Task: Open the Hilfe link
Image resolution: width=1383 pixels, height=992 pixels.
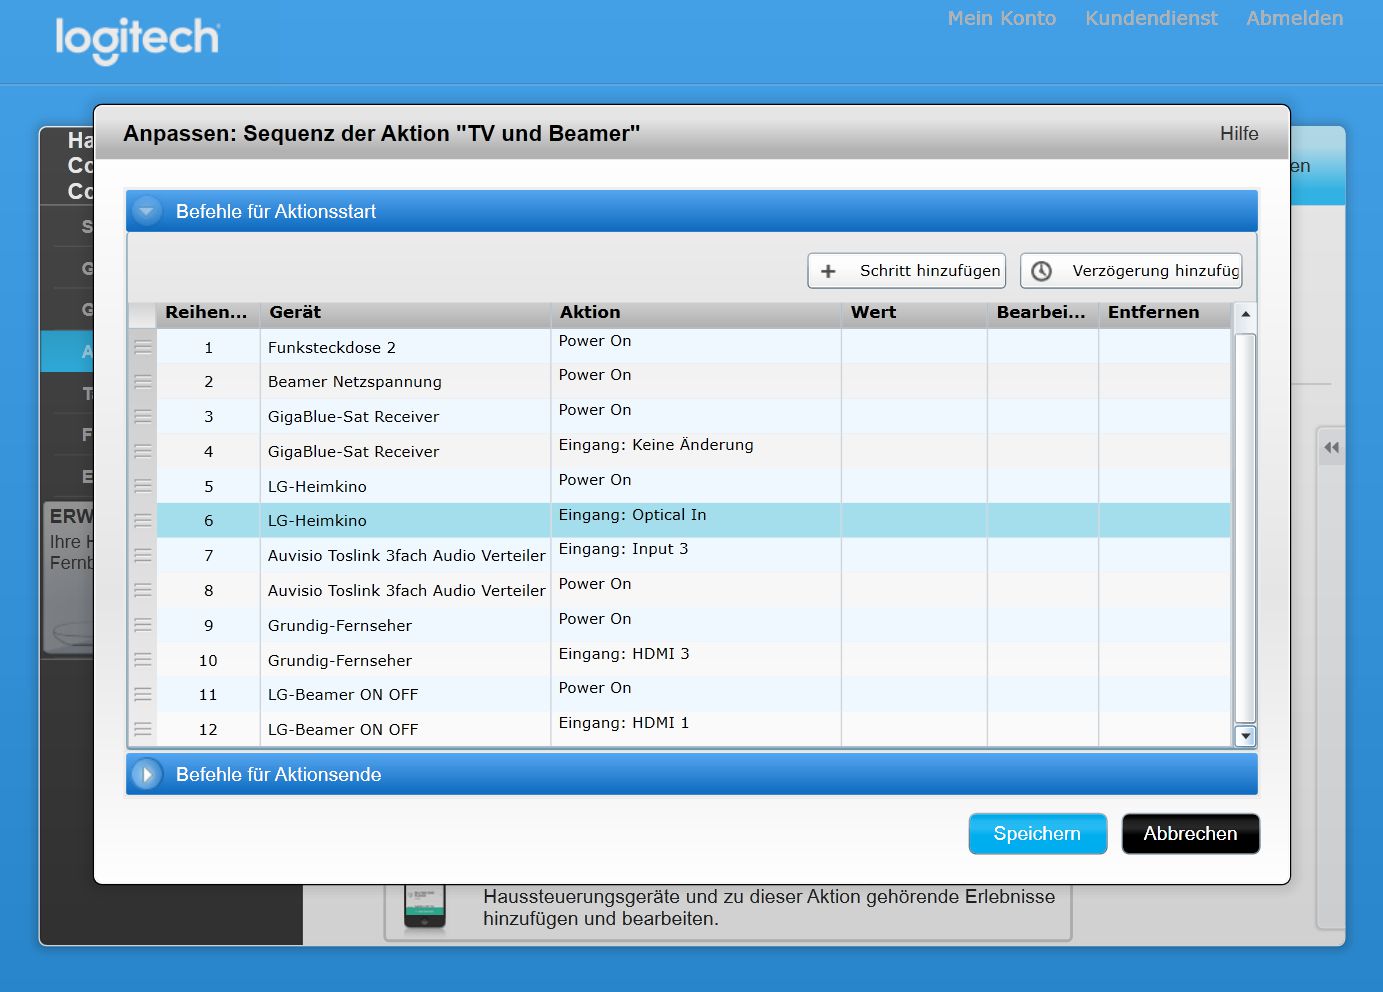Action: tap(1238, 134)
